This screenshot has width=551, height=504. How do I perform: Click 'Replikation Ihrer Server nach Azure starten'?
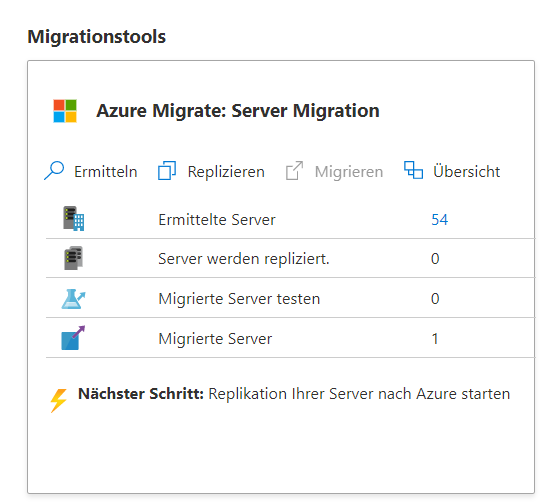(x=359, y=394)
